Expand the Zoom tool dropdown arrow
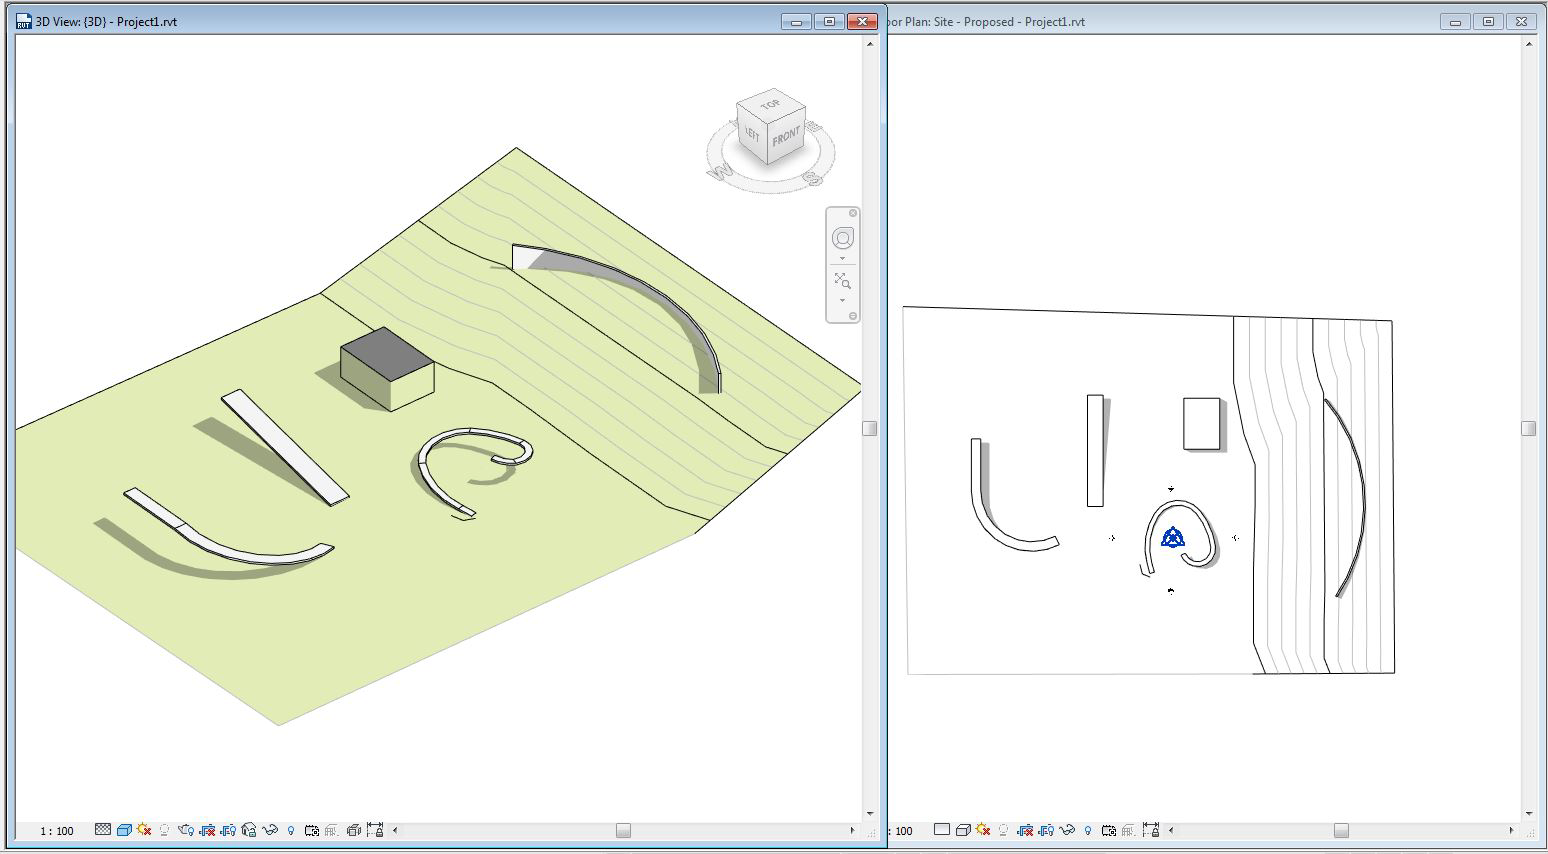 842,300
